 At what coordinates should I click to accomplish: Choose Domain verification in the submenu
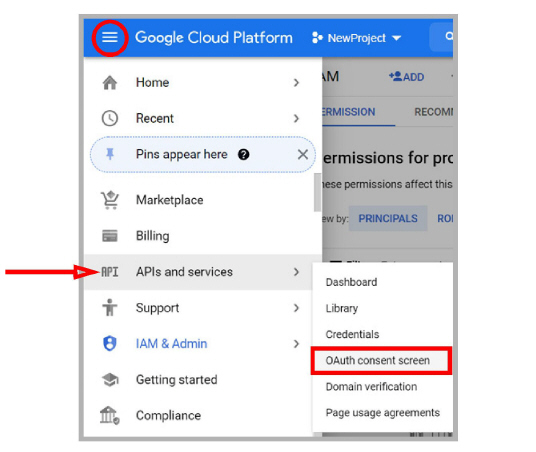382,386
